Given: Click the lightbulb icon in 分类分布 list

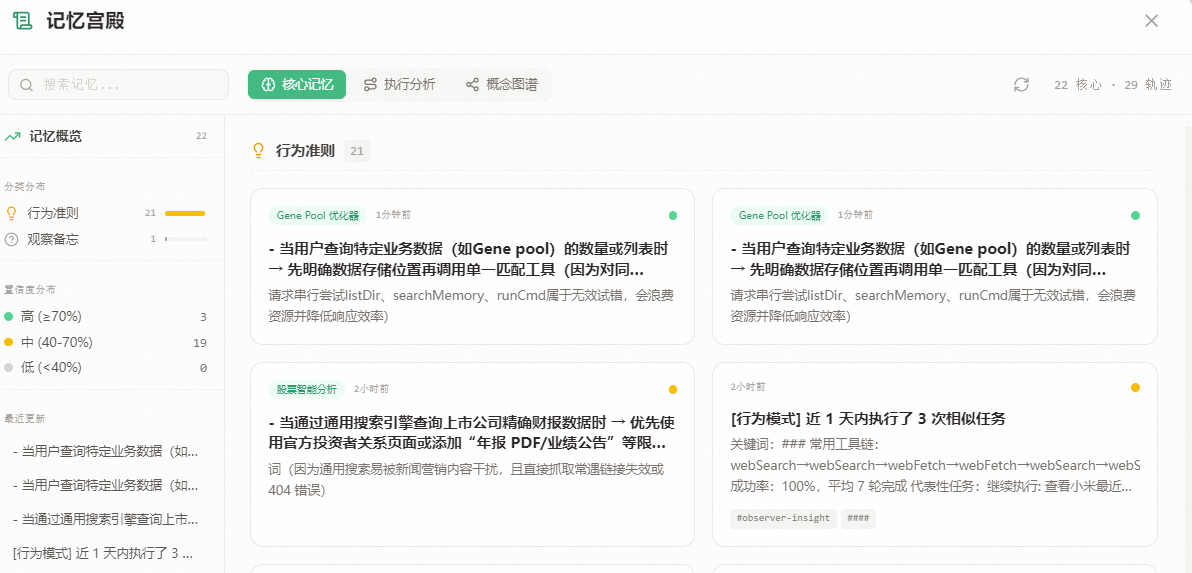Looking at the screenshot, I should click(x=12, y=213).
